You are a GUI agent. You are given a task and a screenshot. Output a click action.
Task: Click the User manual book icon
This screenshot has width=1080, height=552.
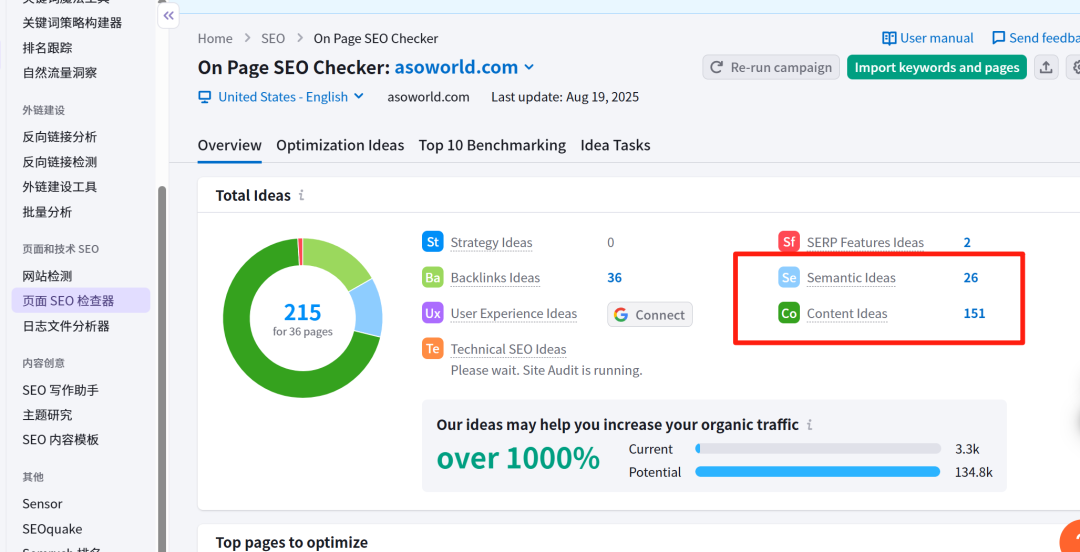tap(889, 38)
